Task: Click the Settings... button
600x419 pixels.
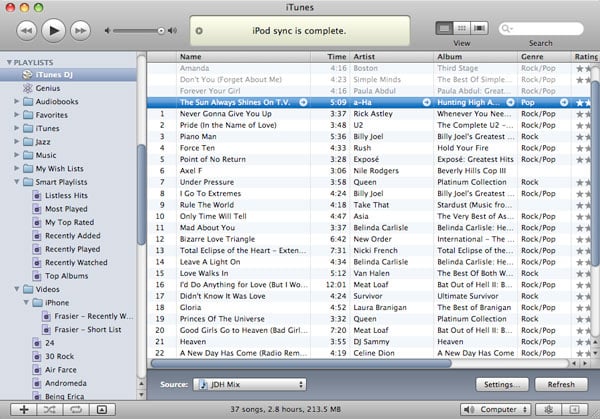Action: pos(502,385)
